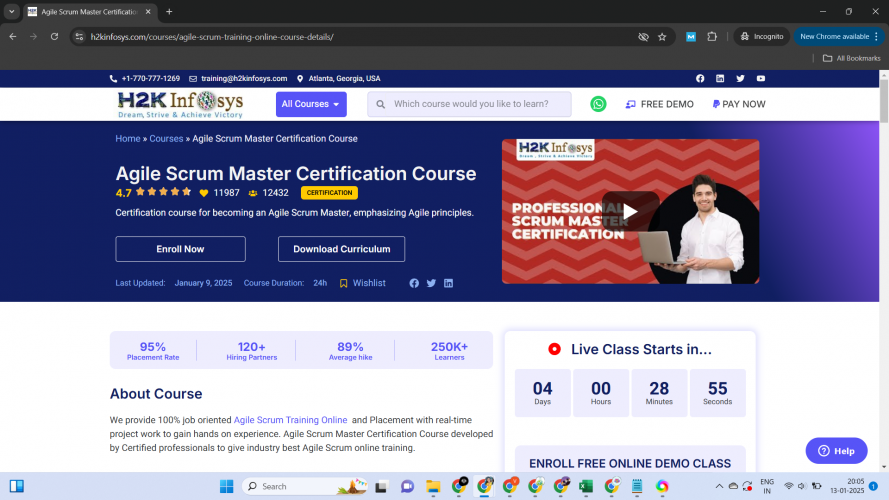Click the CERTIFICATION badge
Viewport: 889px width, 500px height.
click(x=329, y=193)
